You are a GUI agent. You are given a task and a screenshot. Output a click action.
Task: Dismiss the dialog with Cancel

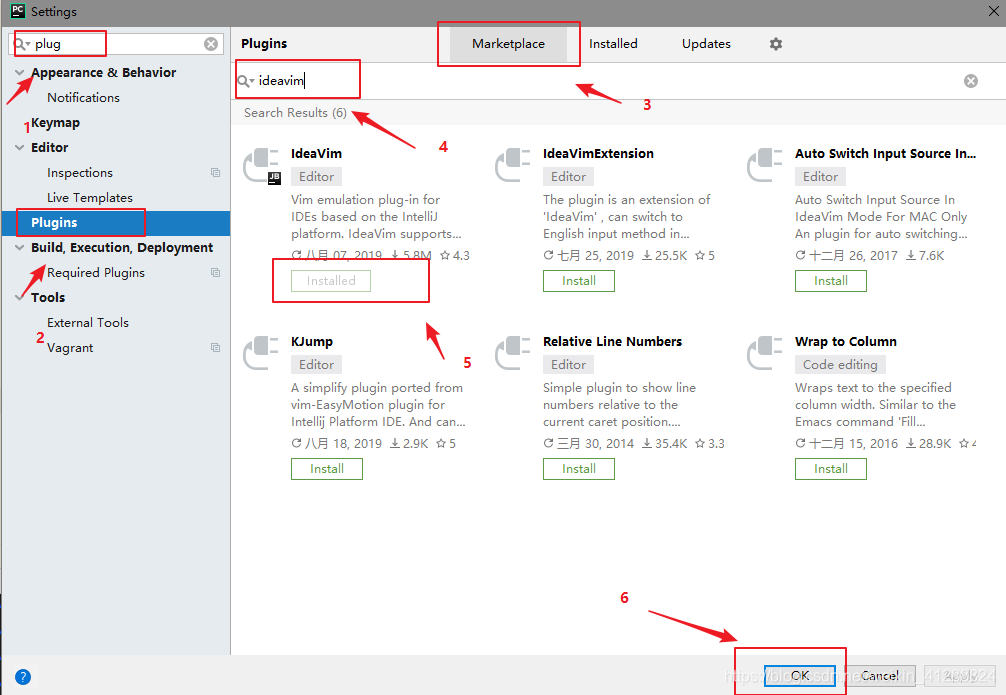(x=880, y=676)
